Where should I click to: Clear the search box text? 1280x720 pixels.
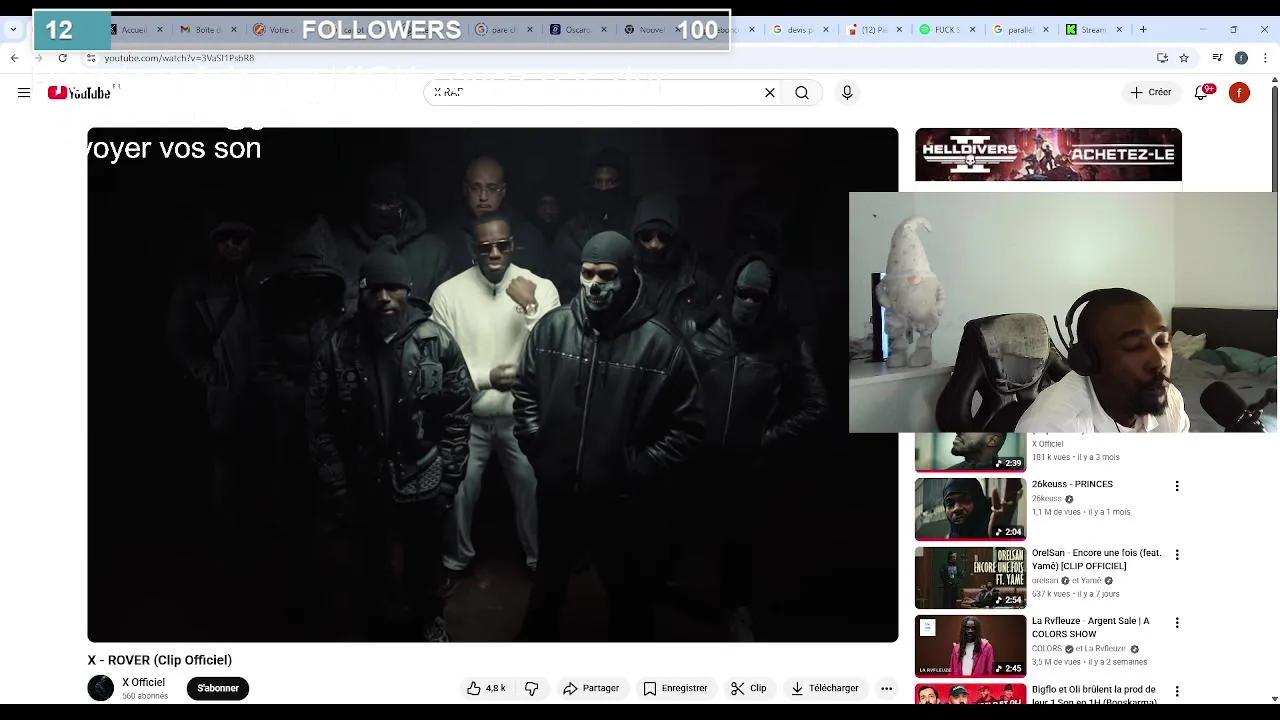[770, 93]
